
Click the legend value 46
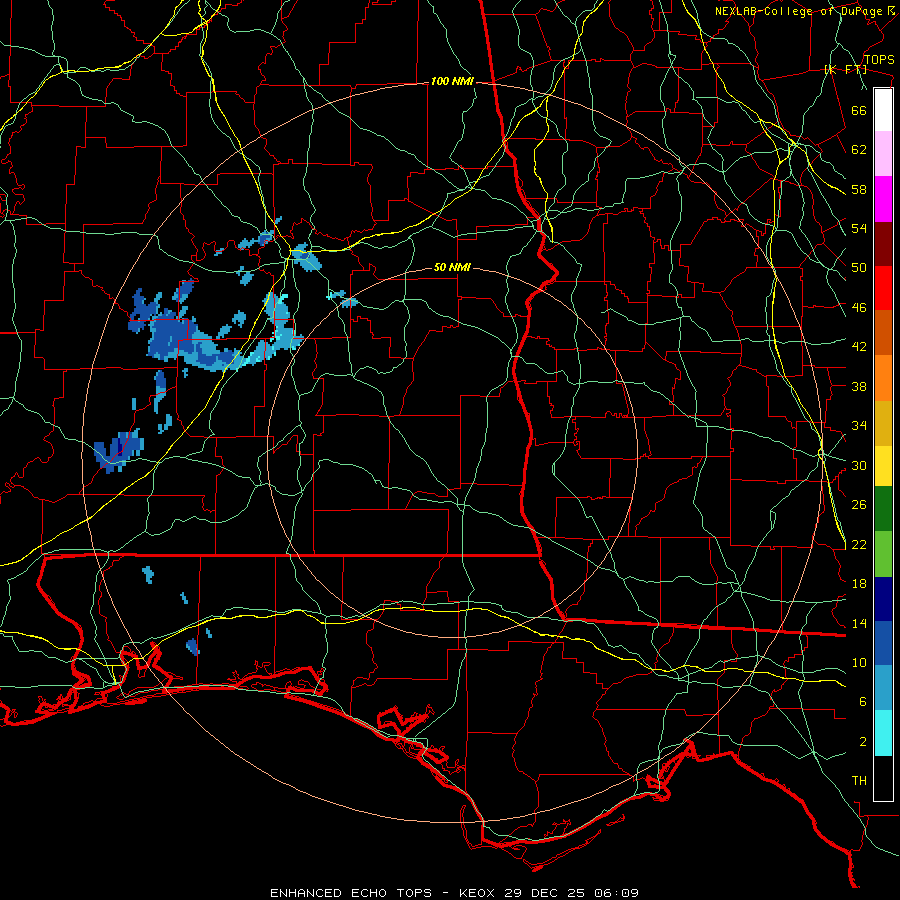coord(859,308)
